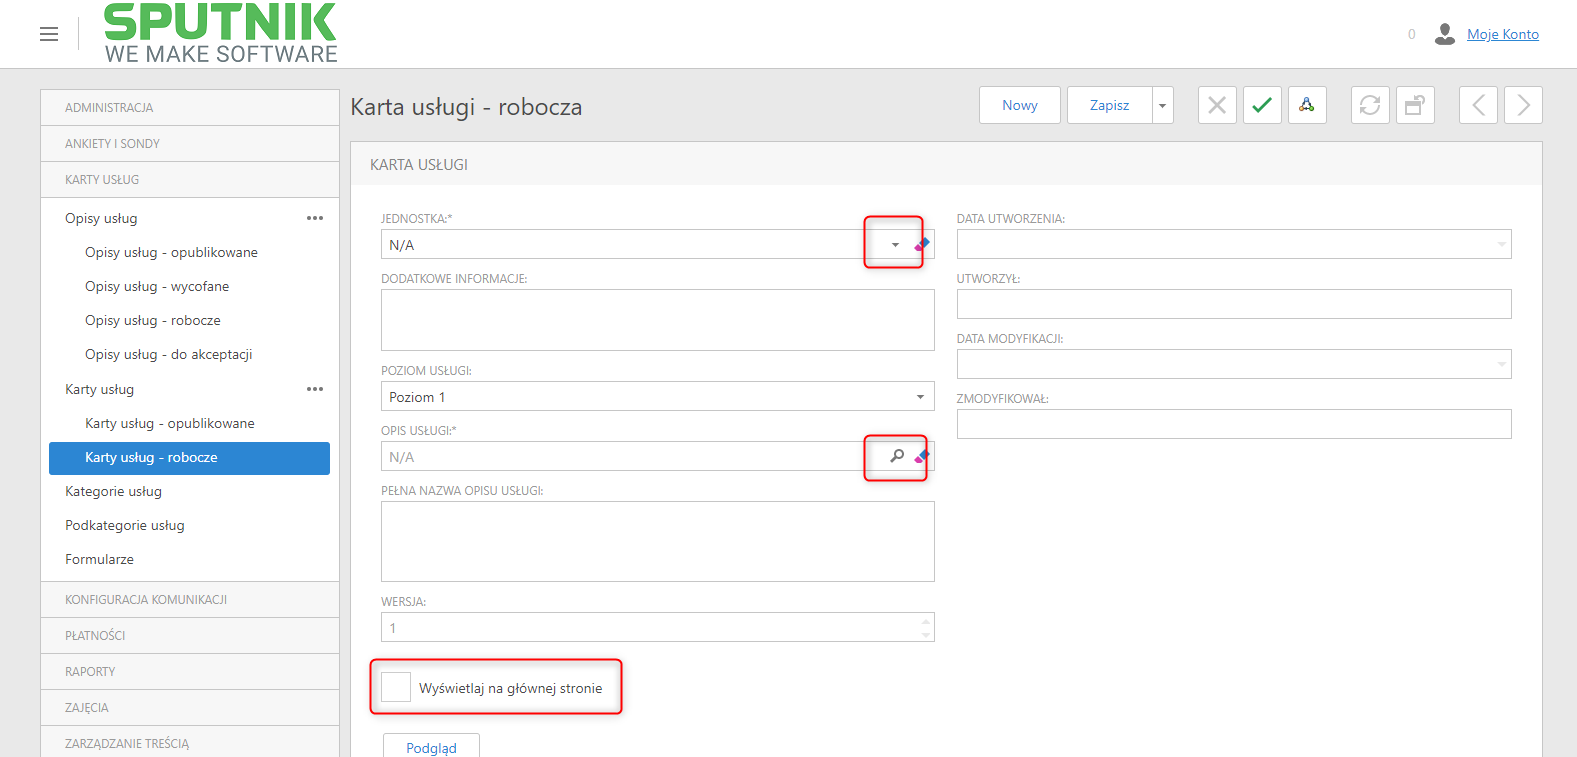Click the user account avatar icon
This screenshot has width=1577, height=757.
point(1444,34)
